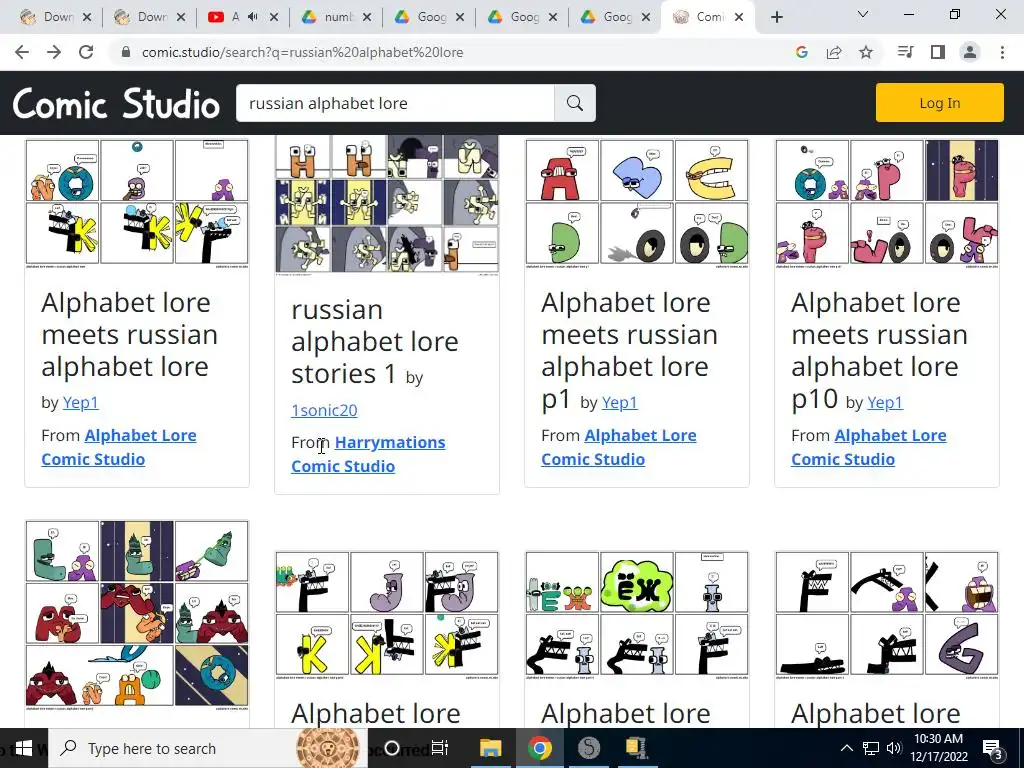Open Alphabet Lore Comic Studio link on first card
The image size is (1024, 768).
point(119,447)
